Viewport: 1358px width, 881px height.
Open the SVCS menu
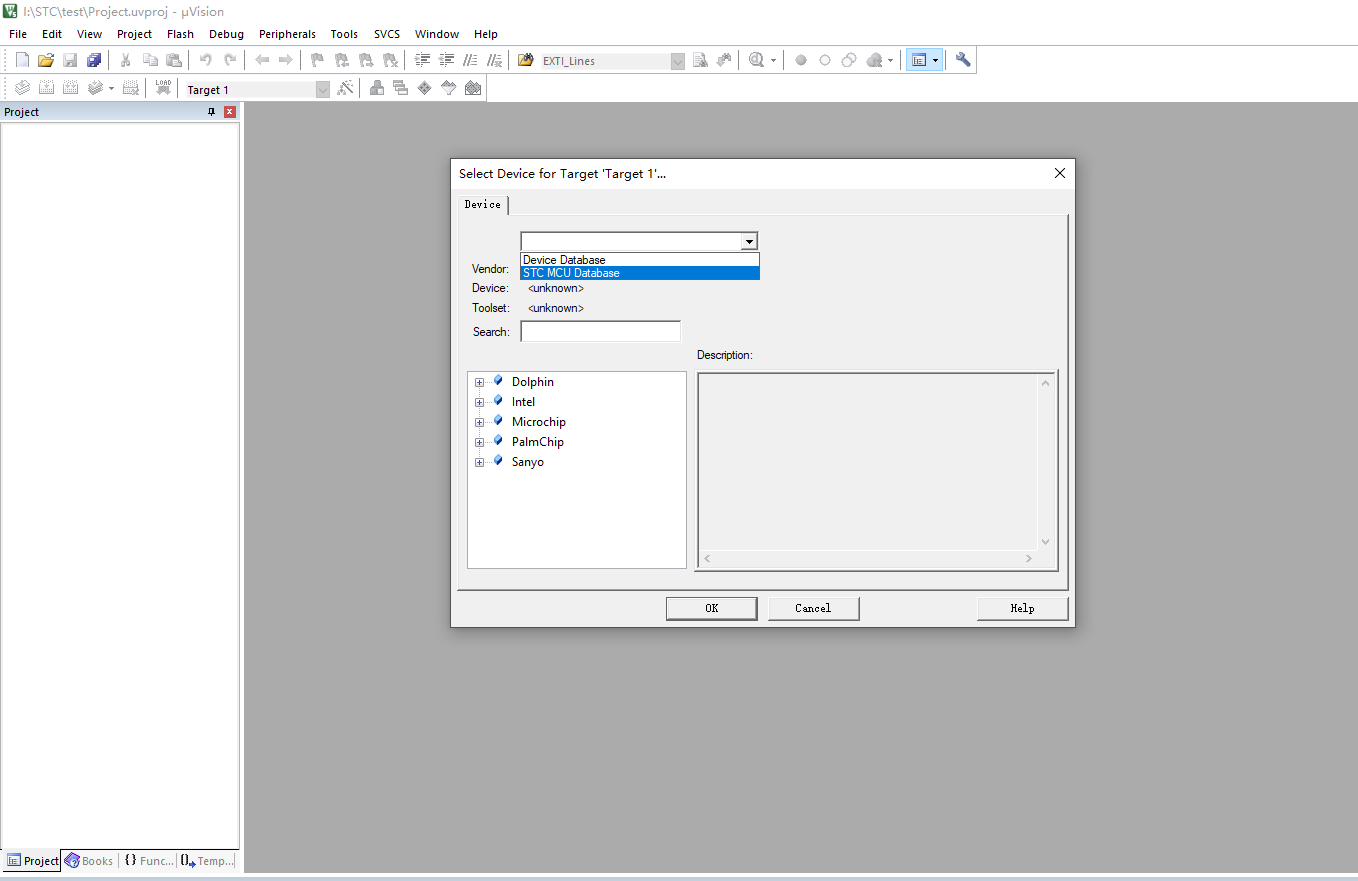point(387,34)
